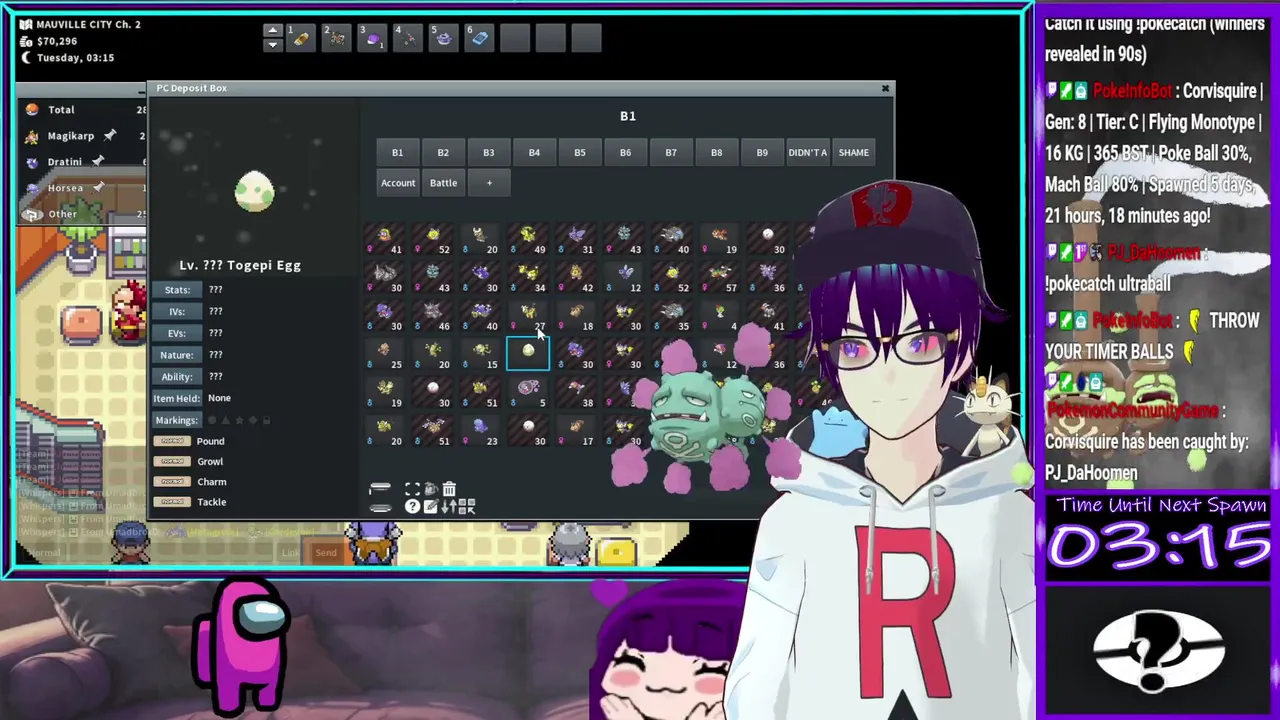Image resolution: width=1280 pixels, height=720 pixels.
Task: Toggle the circle marking
Action: [210, 420]
